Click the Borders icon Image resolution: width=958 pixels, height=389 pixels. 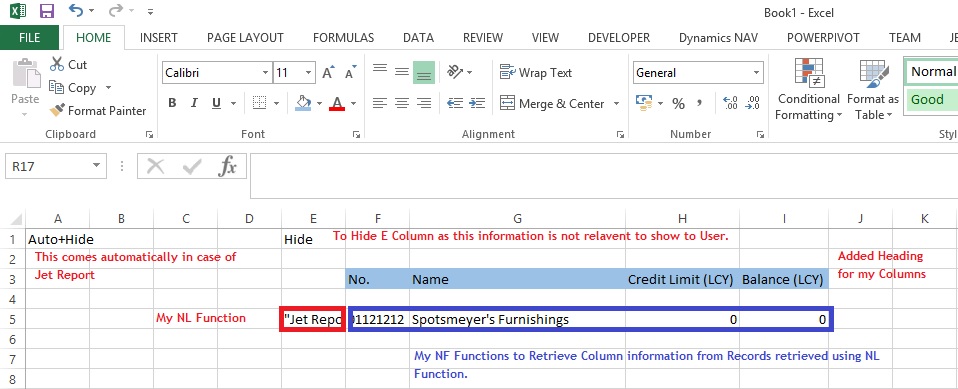coord(260,103)
